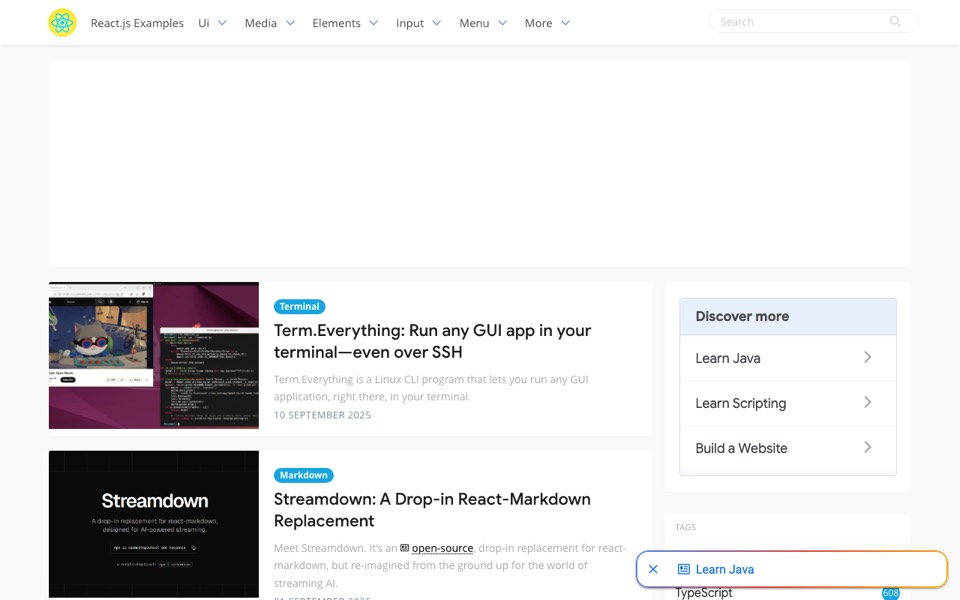The width and height of the screenshot is (960, 600).
Task: Open the More nav item
Action: (x=538, y=23)
